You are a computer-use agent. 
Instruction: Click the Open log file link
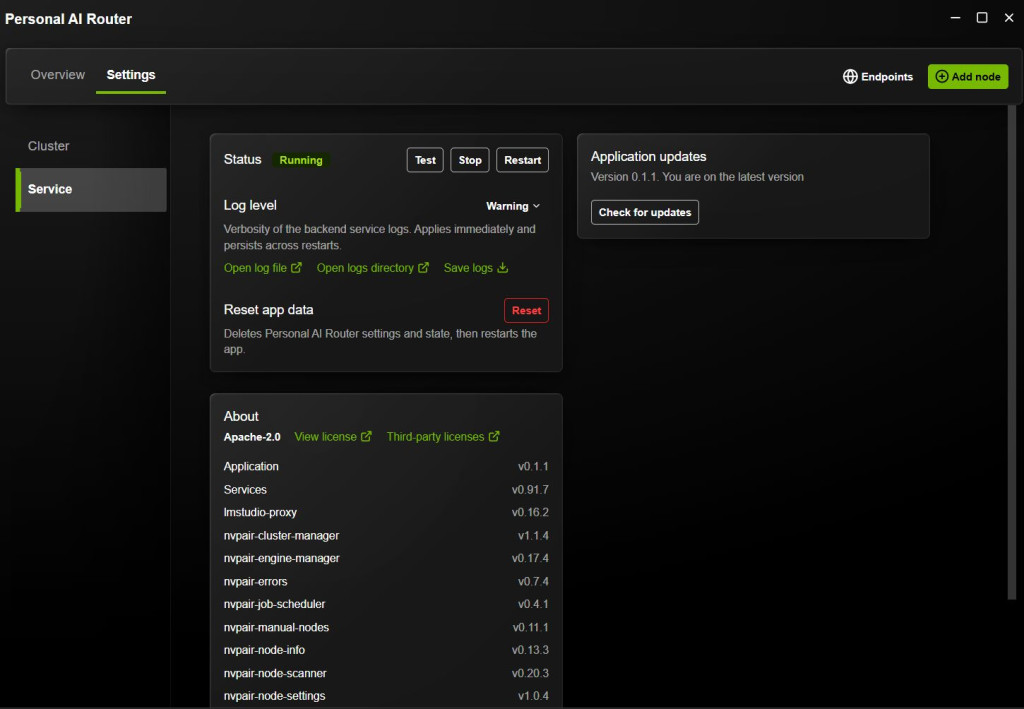coord(262,268)
